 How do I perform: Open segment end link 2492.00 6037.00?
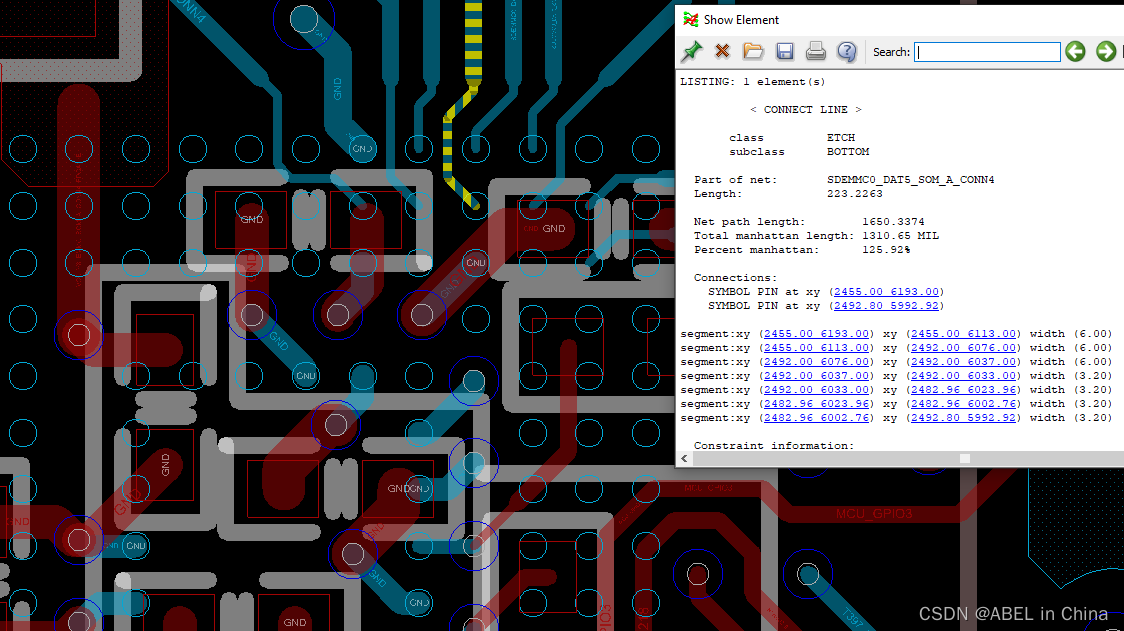click(963, 362)
